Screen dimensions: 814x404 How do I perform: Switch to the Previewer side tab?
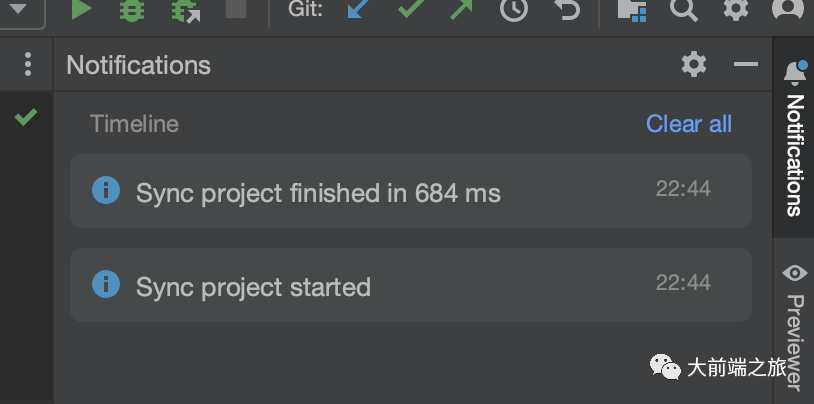pyautogui.click(x=794, y=326)
